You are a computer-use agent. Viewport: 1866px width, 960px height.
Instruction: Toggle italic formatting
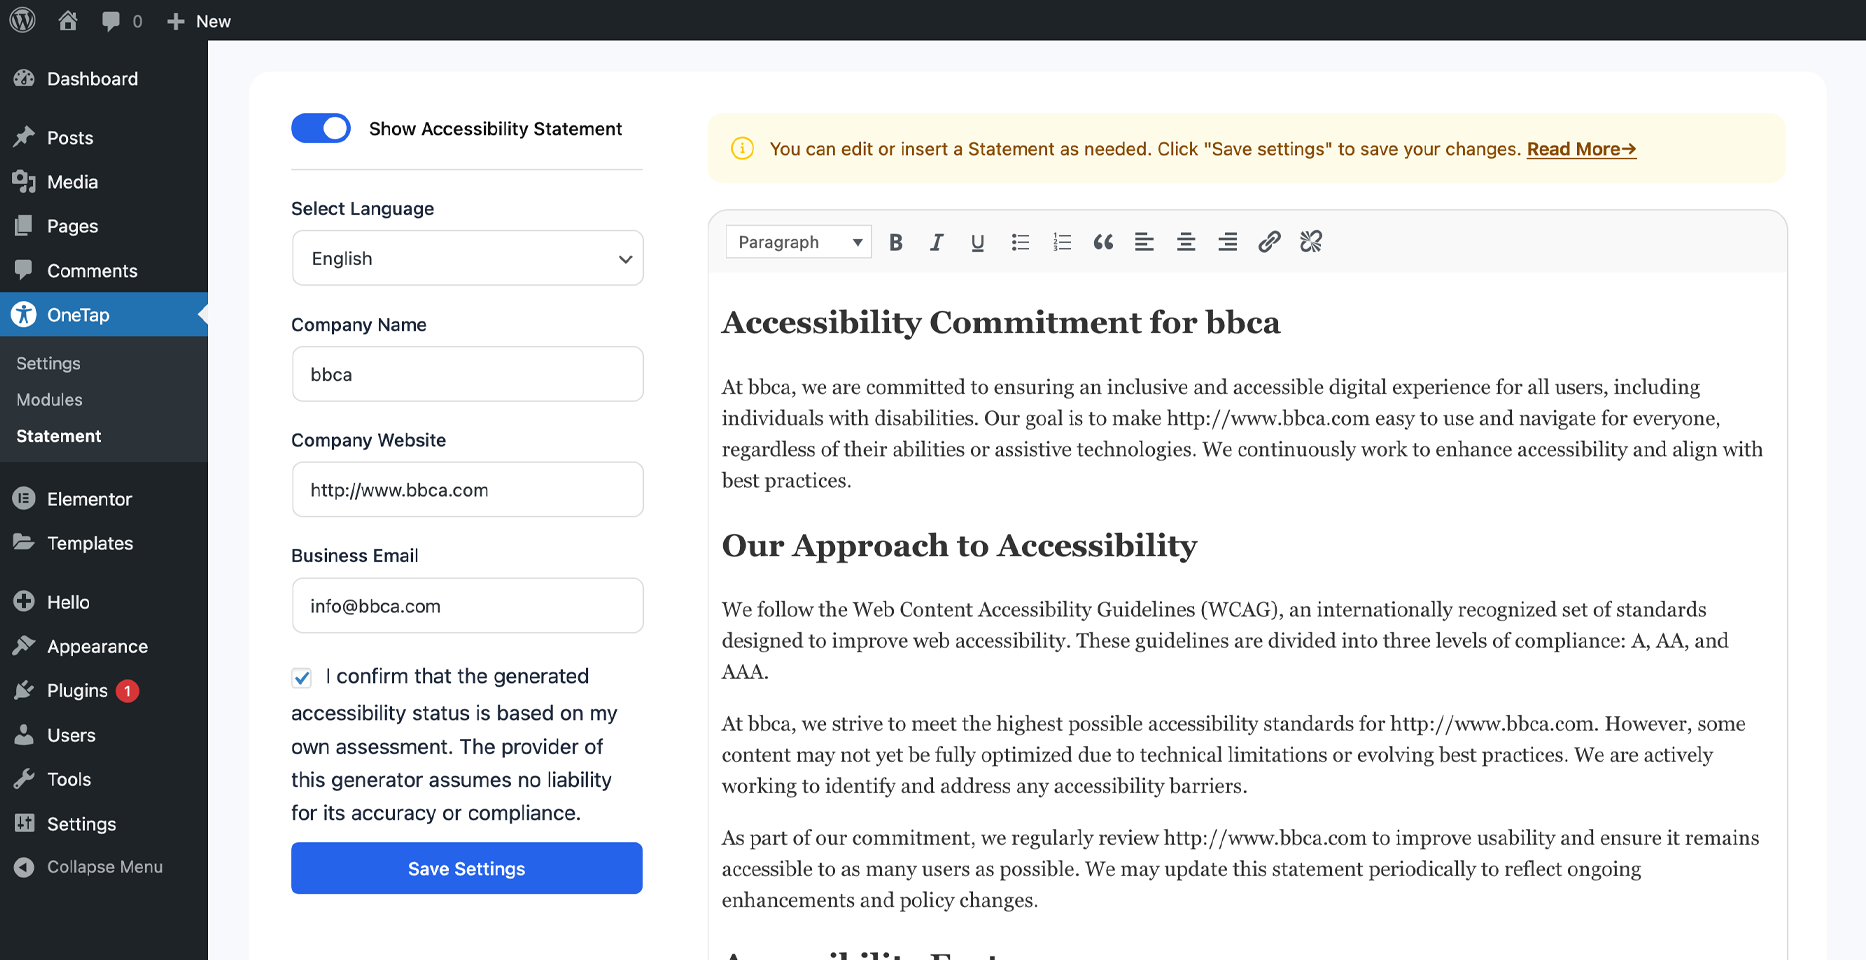pyautogui.click(x=937, y=242)
